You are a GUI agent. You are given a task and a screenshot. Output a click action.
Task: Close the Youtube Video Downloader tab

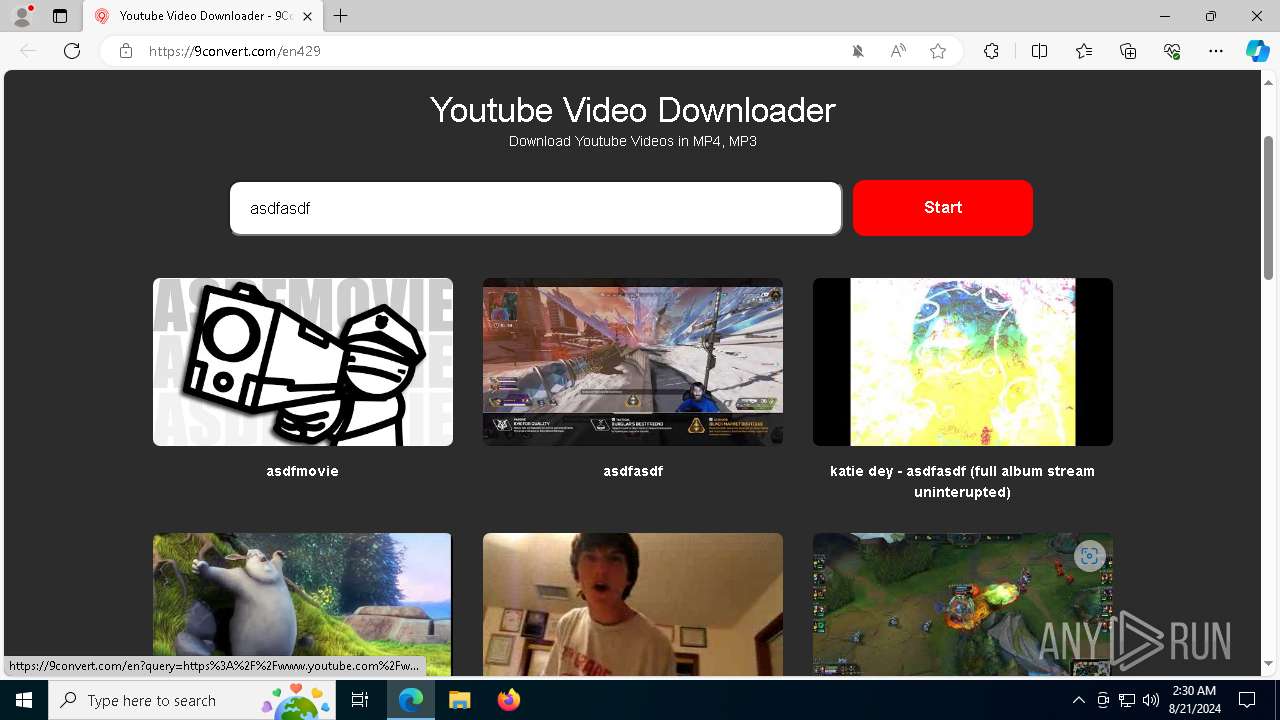(307, 16)
